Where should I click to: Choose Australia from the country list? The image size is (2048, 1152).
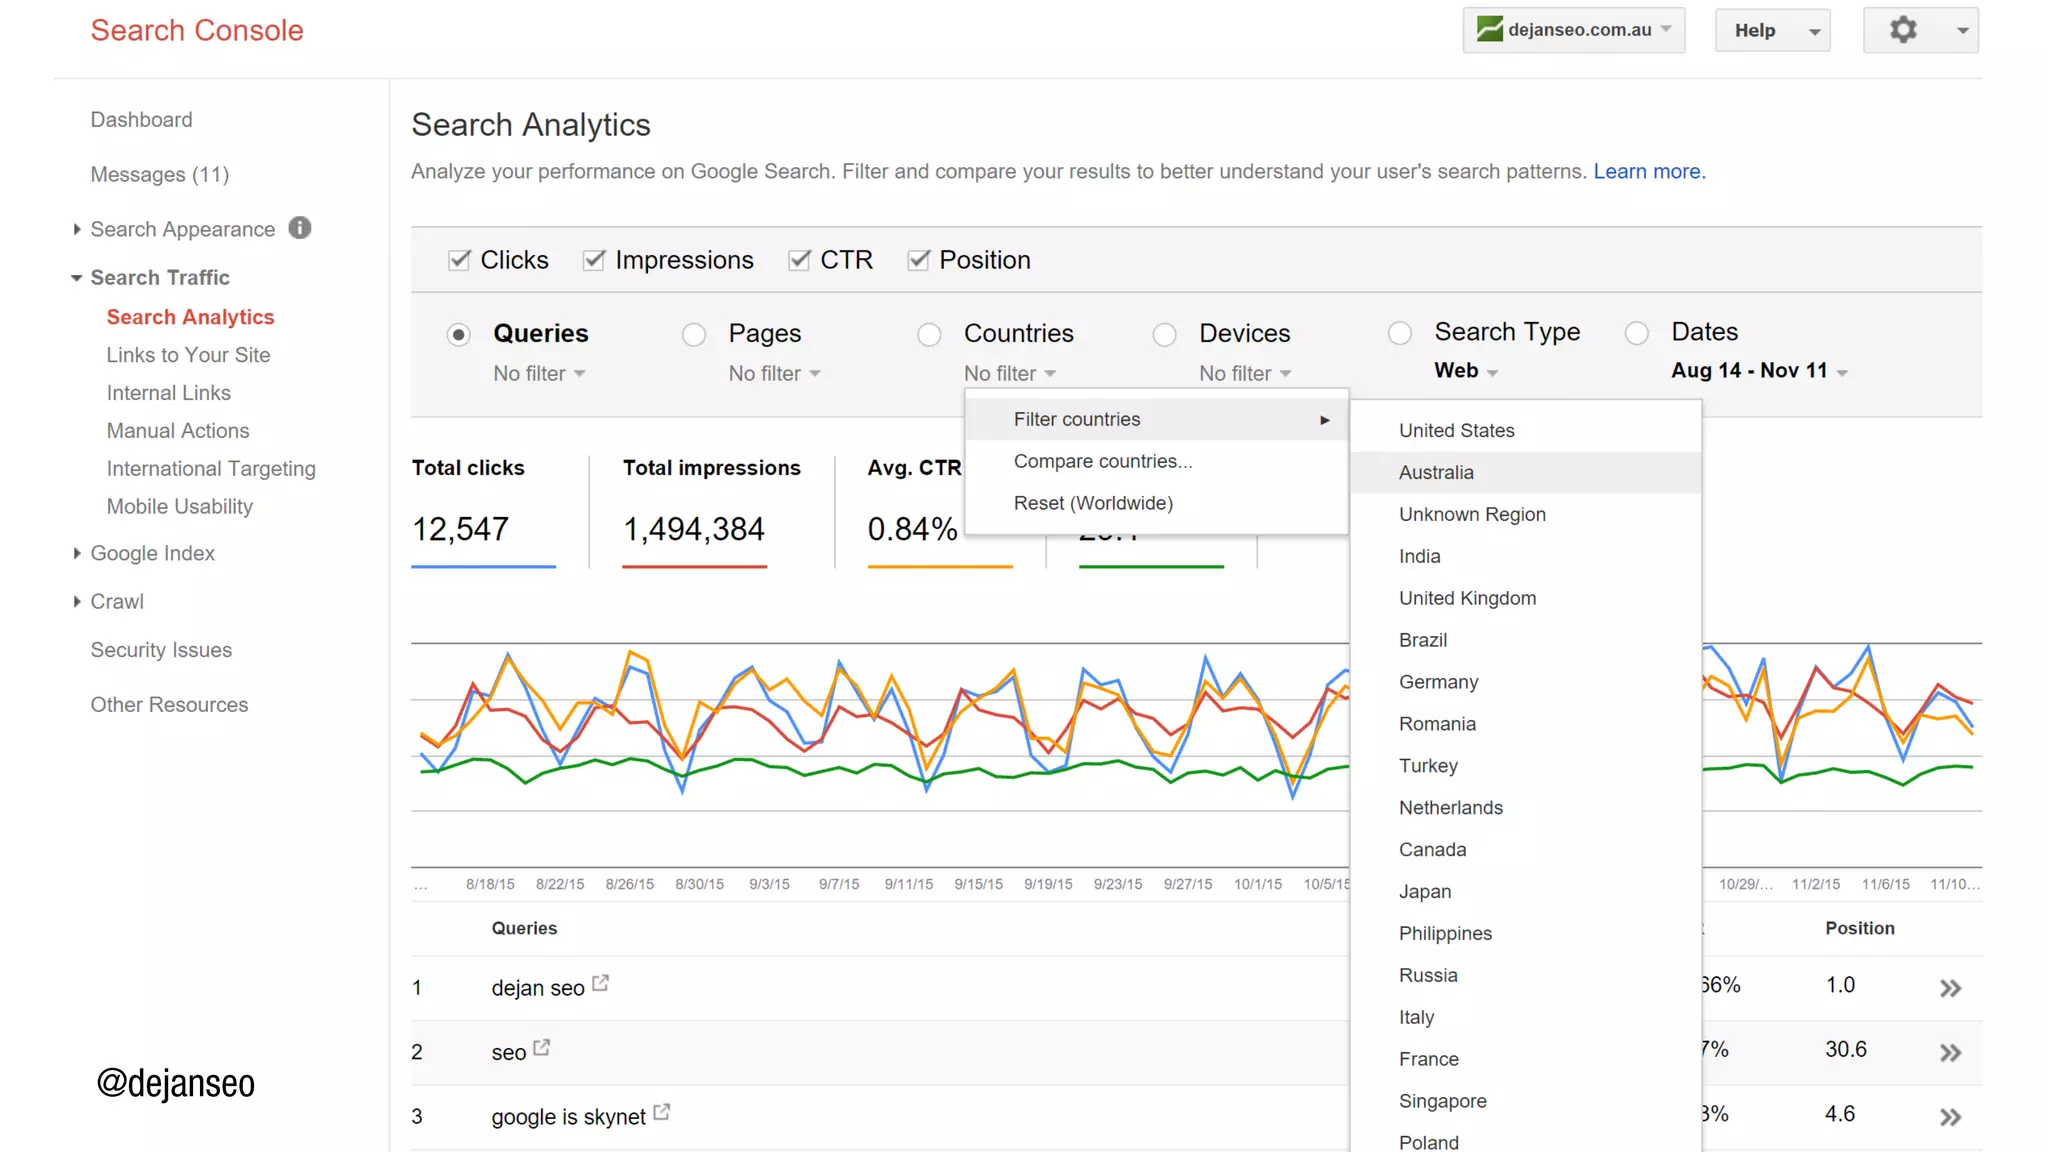coord(1436,472)
